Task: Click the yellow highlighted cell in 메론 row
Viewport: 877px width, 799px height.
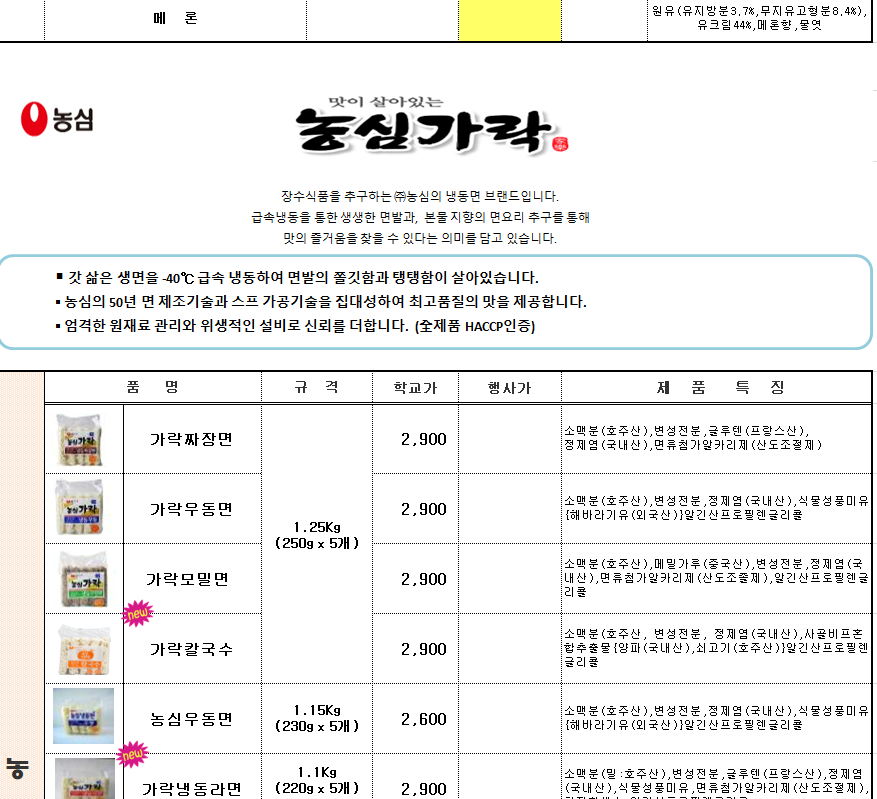Action: (510, 20)
